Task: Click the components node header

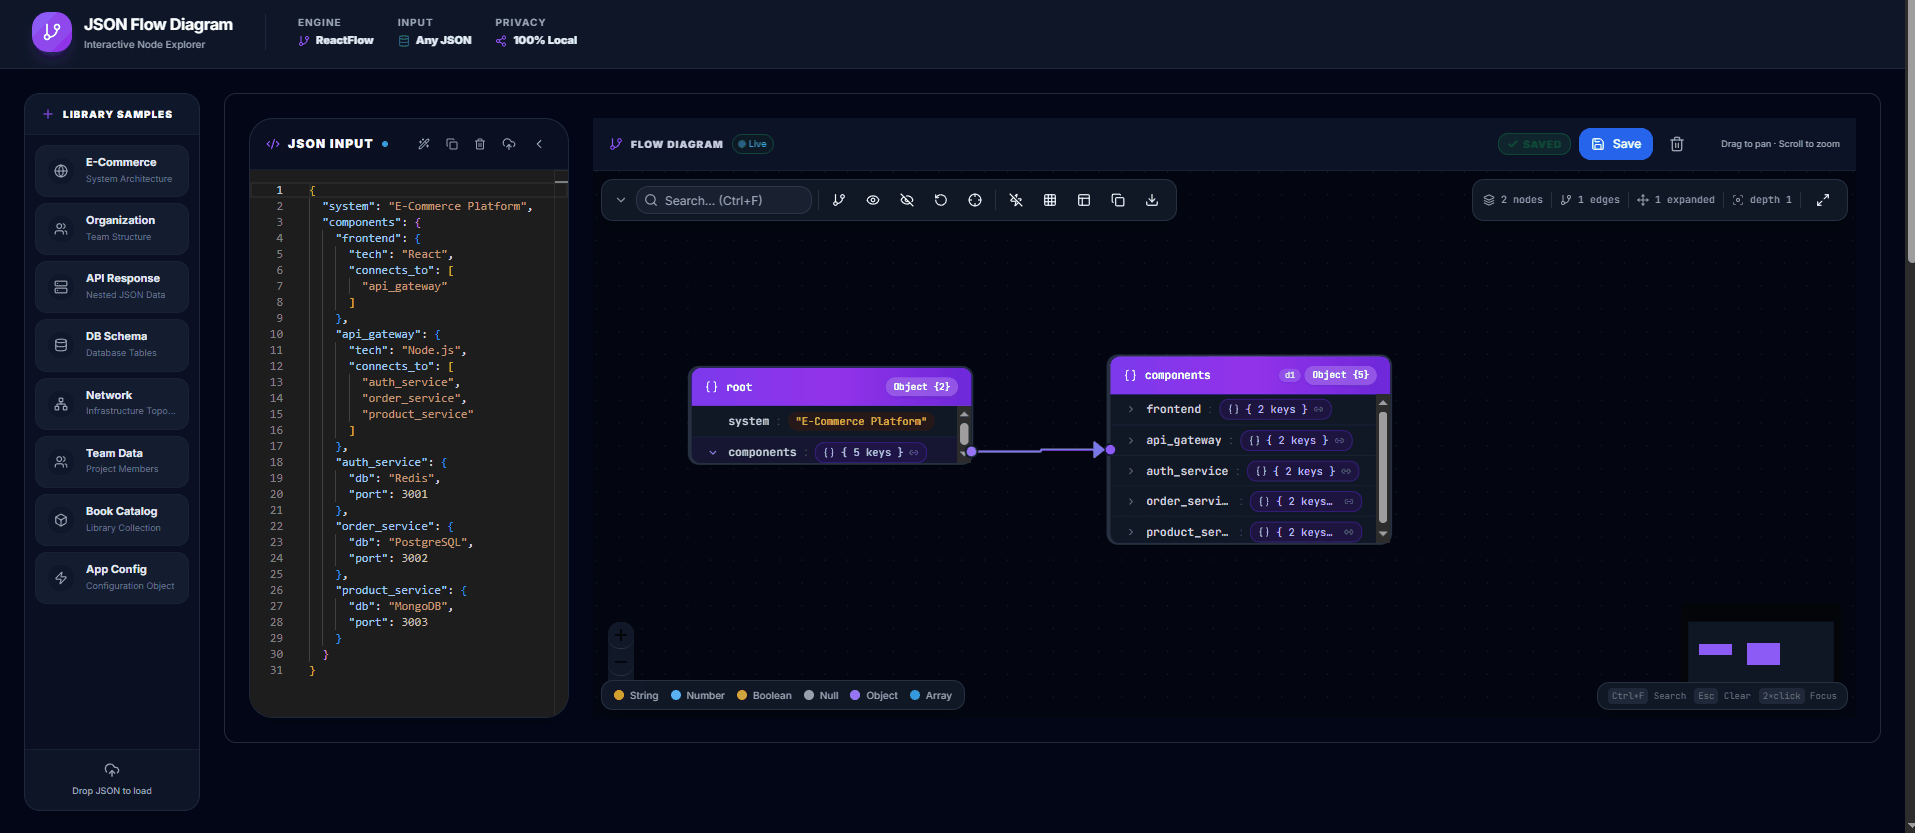Action: point(1249,375)
